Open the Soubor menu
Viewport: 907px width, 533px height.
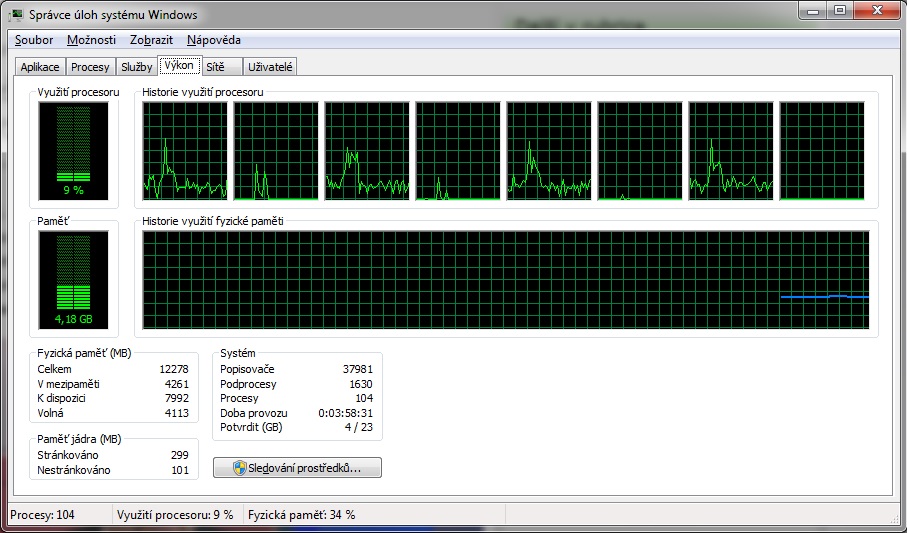click(x=34, y=40)
